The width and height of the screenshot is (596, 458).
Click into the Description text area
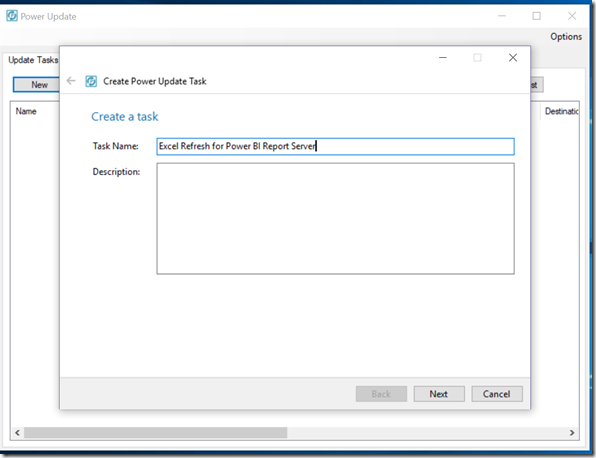point(335,219)
